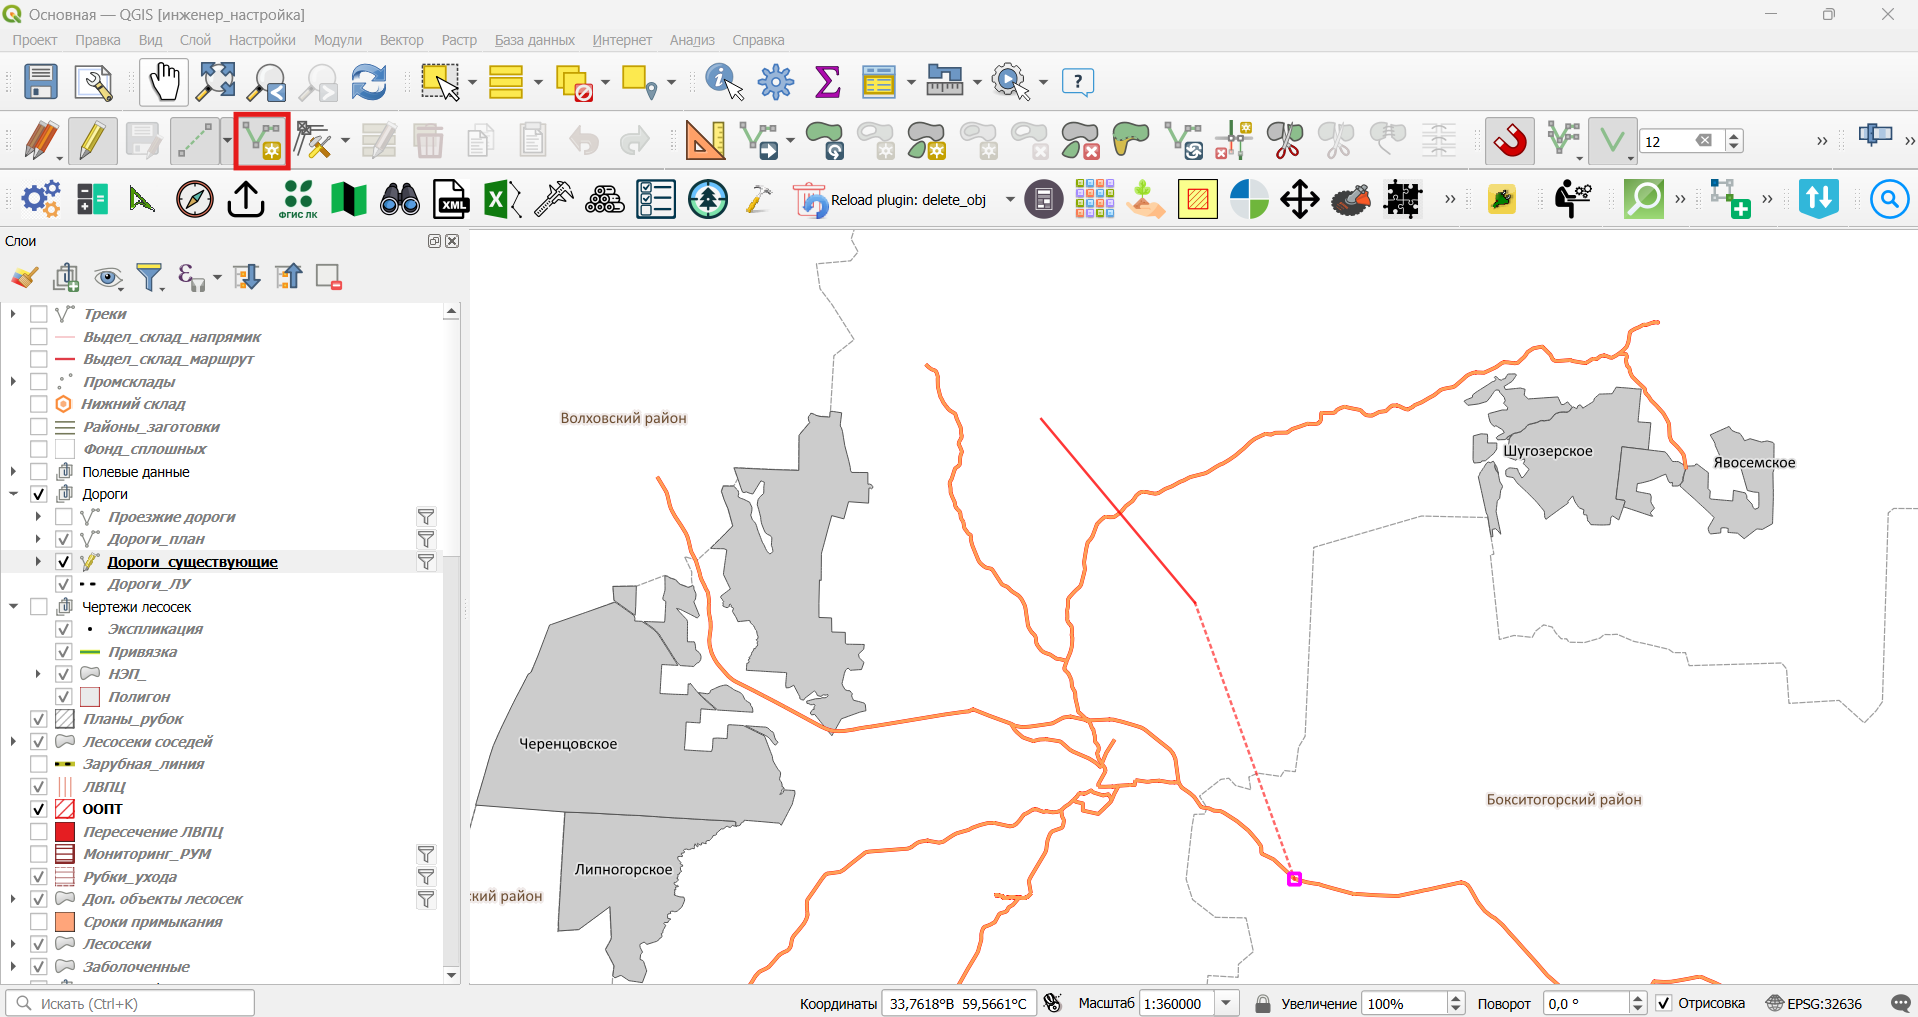Collapse the Дороги layer group

pyautogui.click(x=14, y=494)
